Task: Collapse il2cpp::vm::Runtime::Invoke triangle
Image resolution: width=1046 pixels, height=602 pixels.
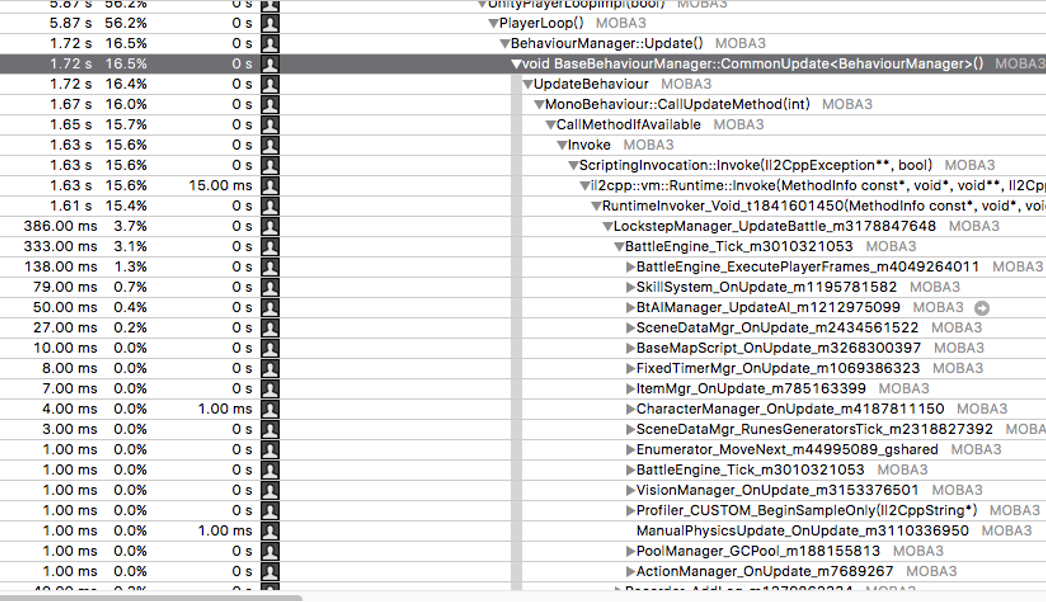Action: [584, 186]
